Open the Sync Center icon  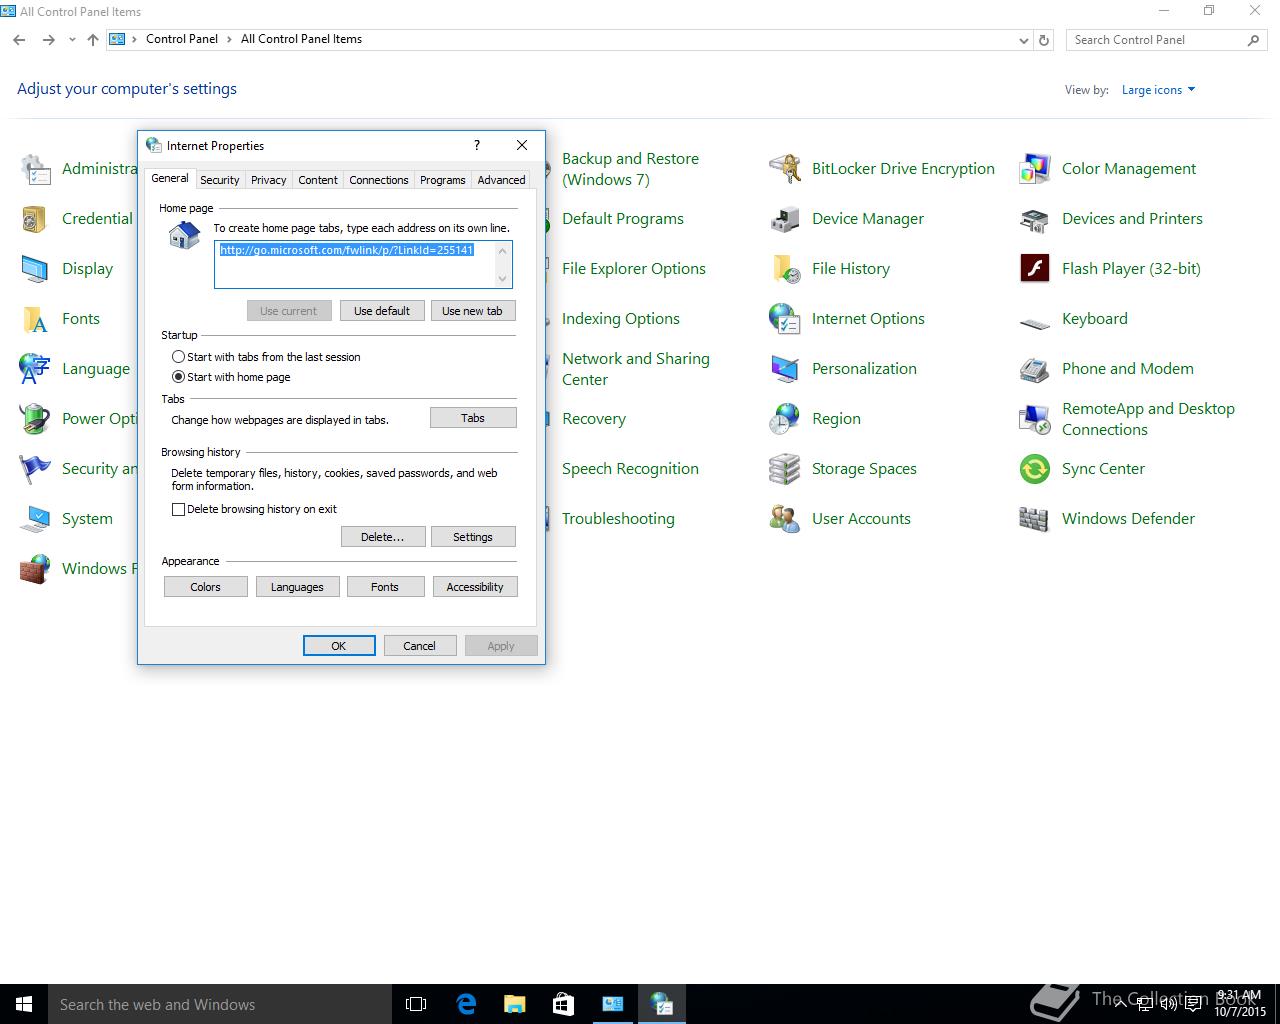click(x=1035, y=469)
